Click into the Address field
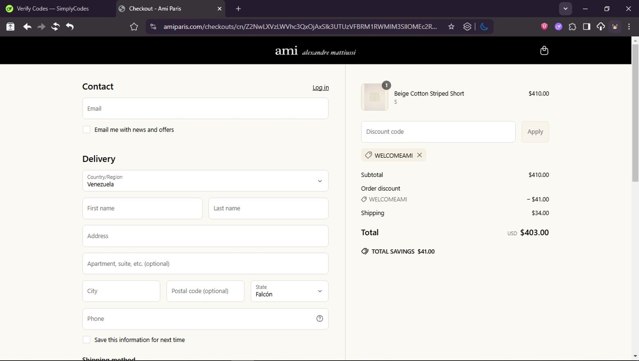The height and width of the screenshot is (361, 639). [205, 236]
